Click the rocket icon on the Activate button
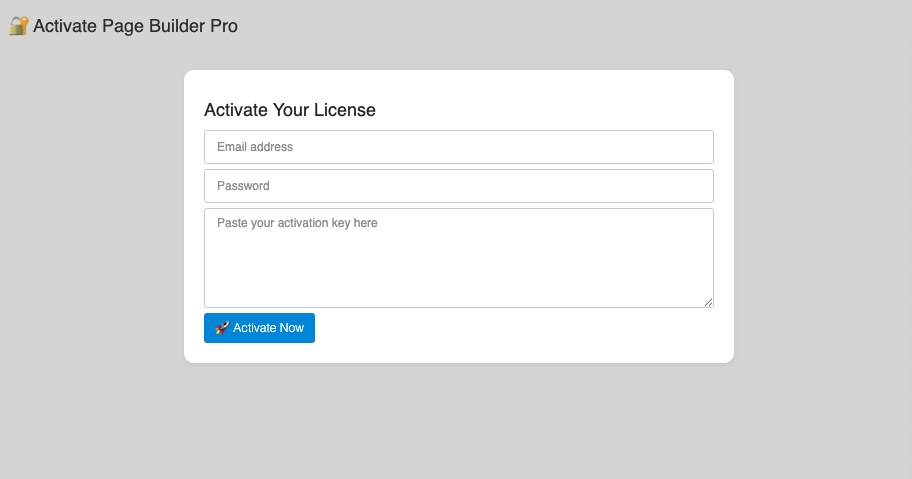This screenshot has width=912, height=479. pyautogui.click(x=222, y=328)
